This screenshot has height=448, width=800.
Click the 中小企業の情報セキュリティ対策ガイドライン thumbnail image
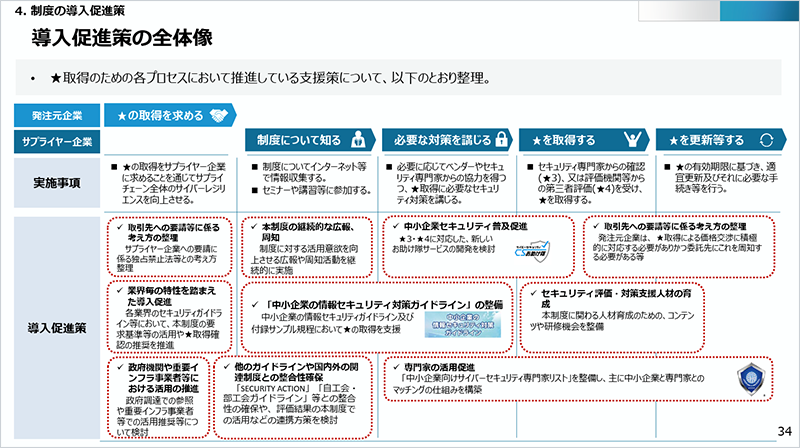463,325
